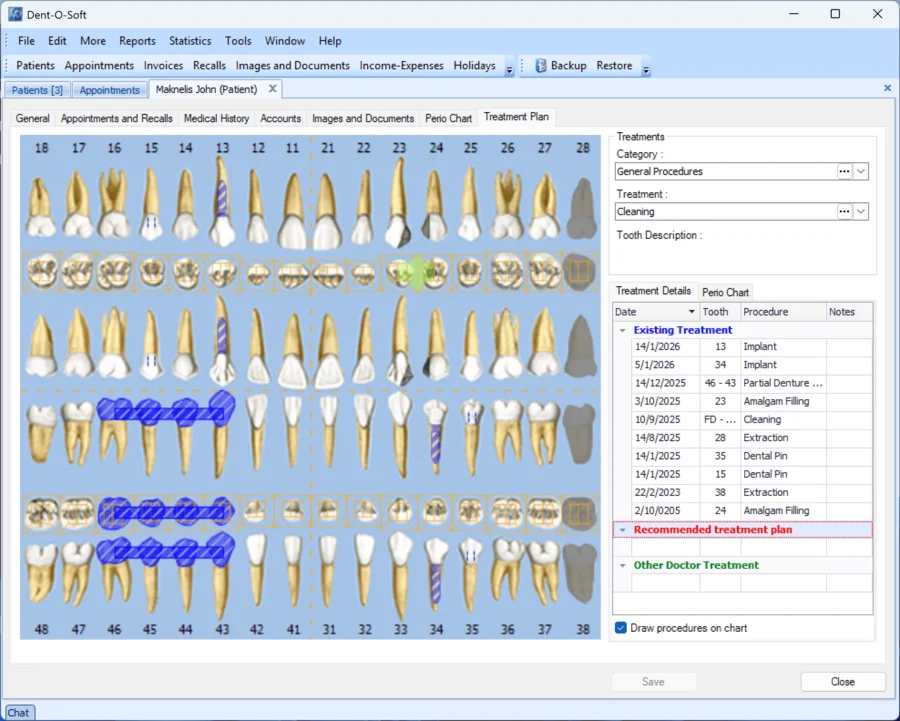This screenshot has height=721, width=900.
Task: Collapse the Existing Treatment section
Action: [623, 330]
